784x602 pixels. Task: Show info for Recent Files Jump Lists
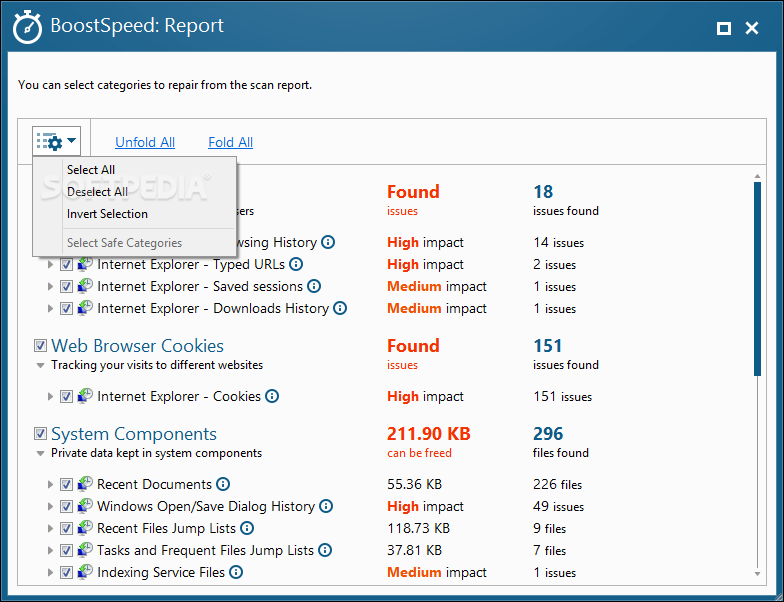(x=247, y=528)
